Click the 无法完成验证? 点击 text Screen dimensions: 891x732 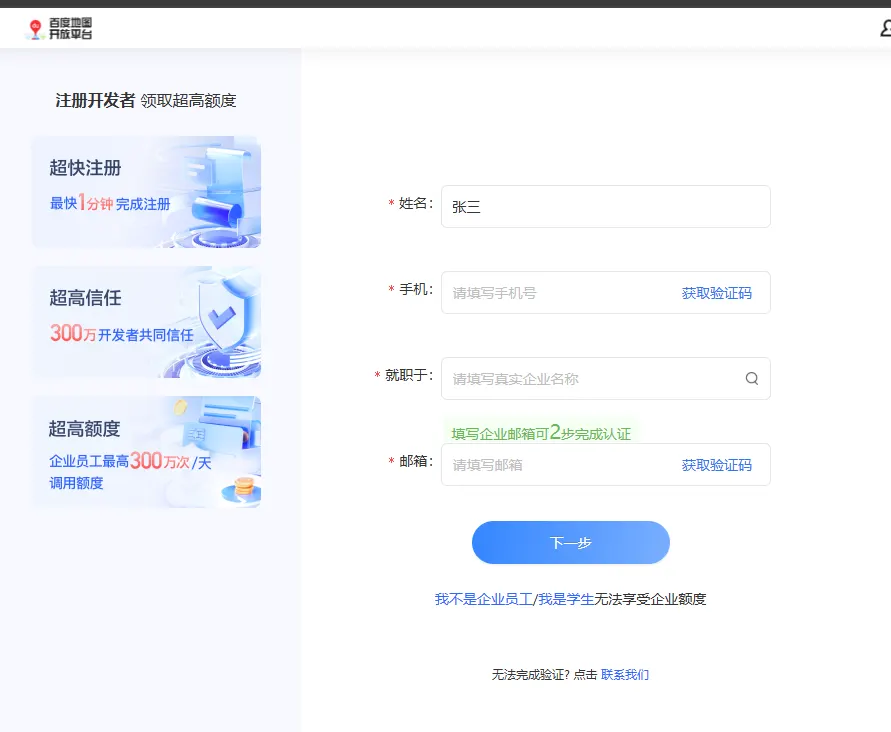click(544, 675)
